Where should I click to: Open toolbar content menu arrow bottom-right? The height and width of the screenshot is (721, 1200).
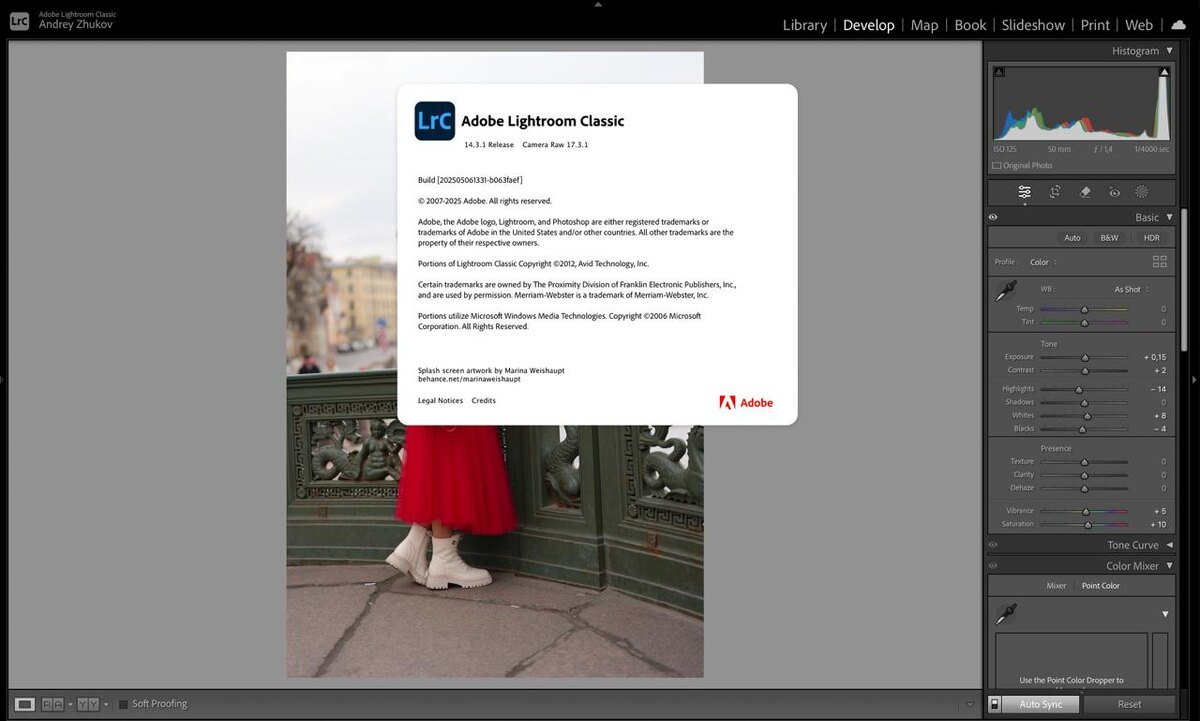pos(970,704)
